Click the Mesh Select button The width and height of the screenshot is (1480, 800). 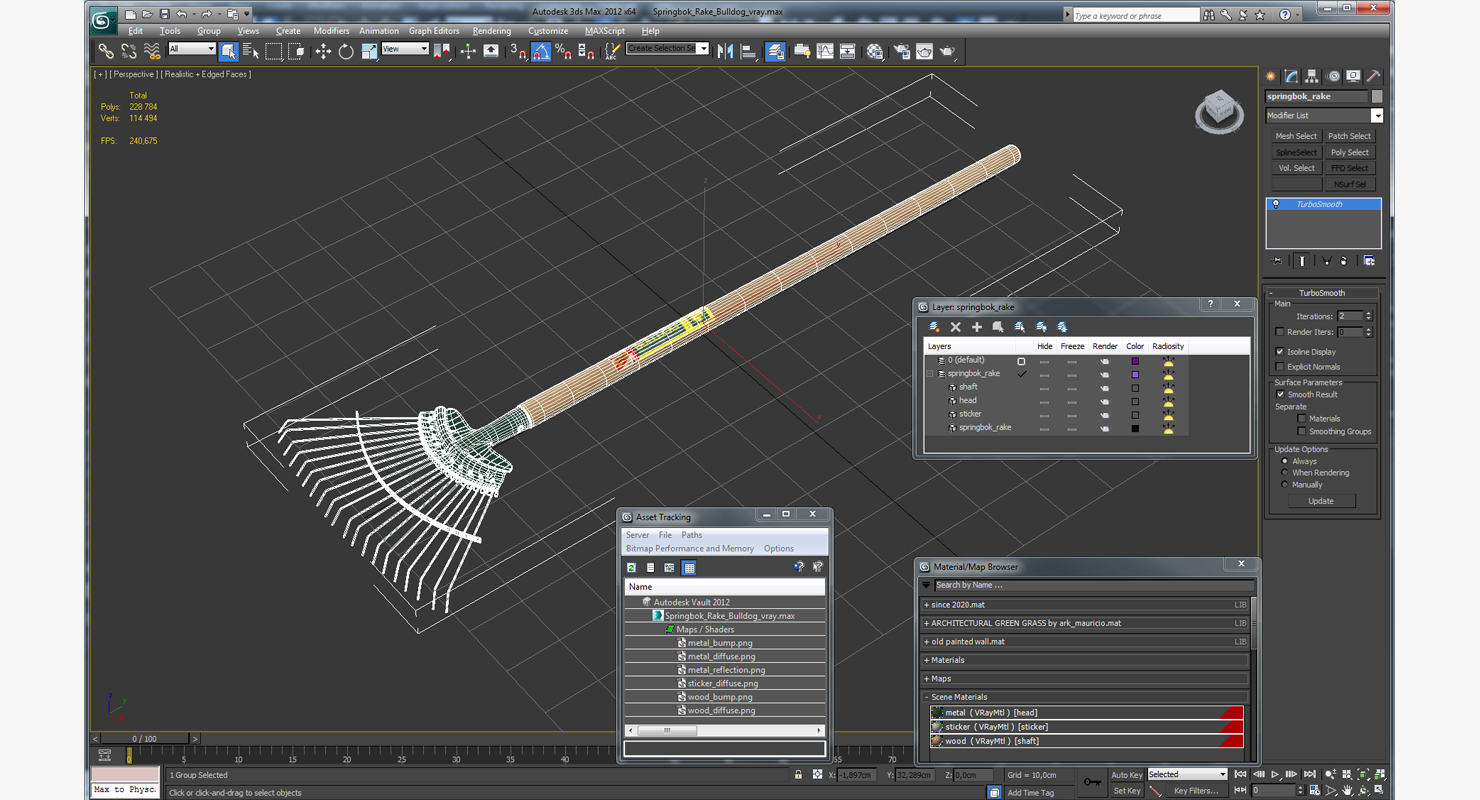(1296, 136)
